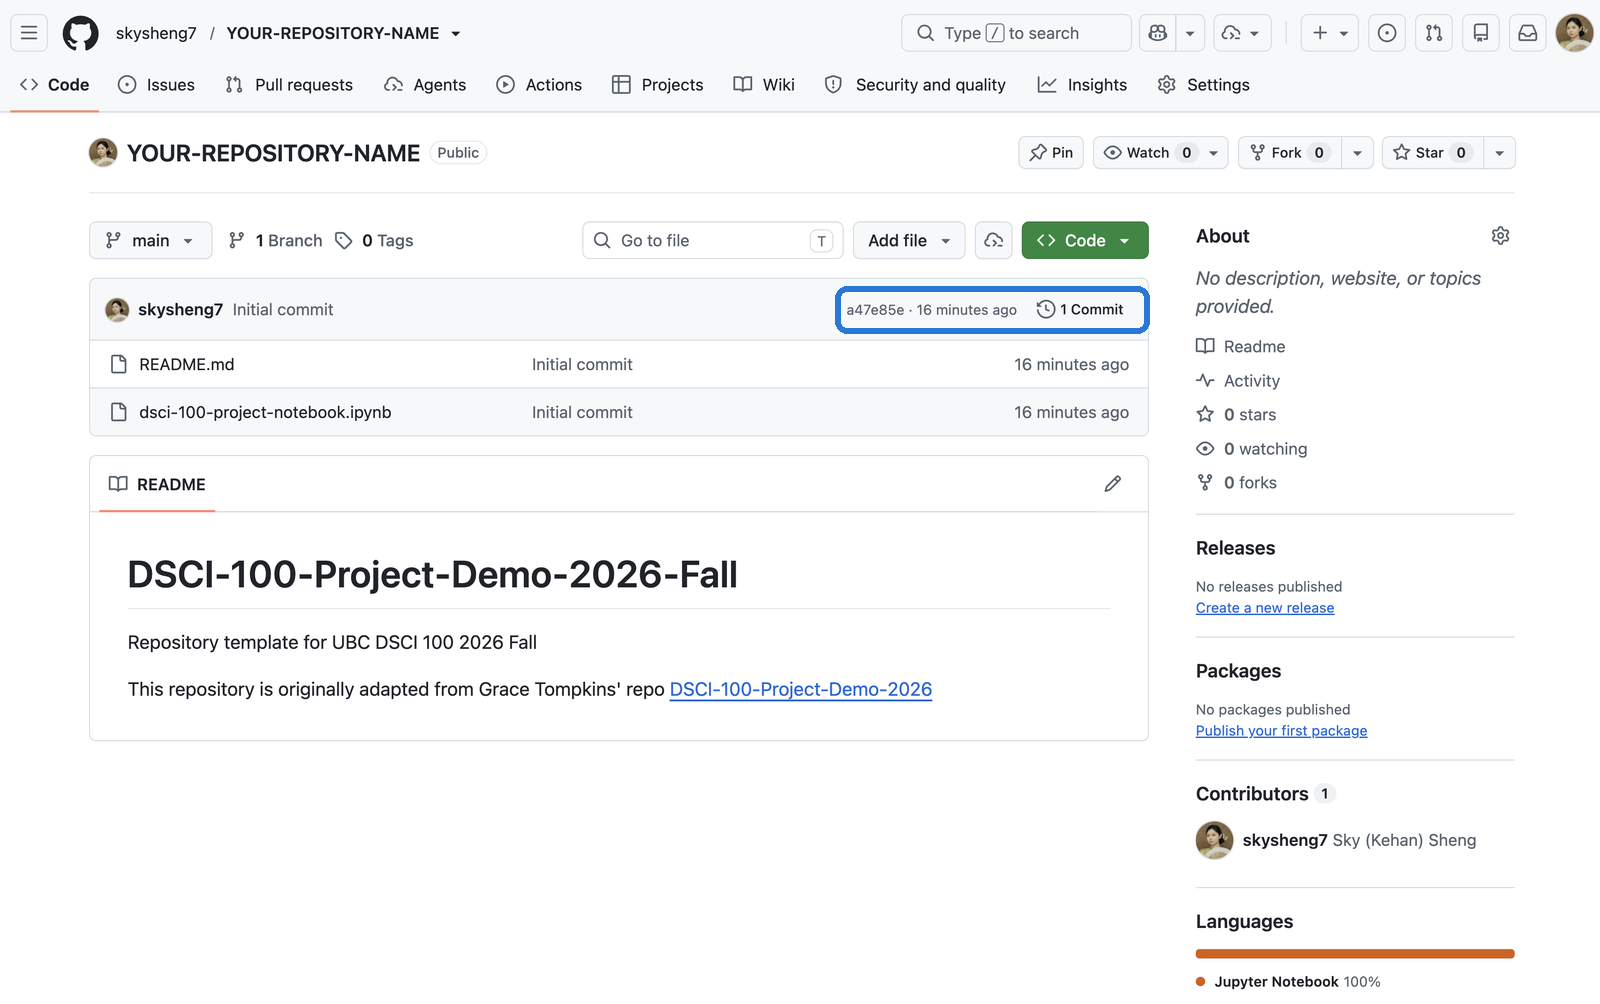Open the DSCI-100-Project-Demo-2026 repo link
The image size is (1600, 1004).
tap(801, 689)
